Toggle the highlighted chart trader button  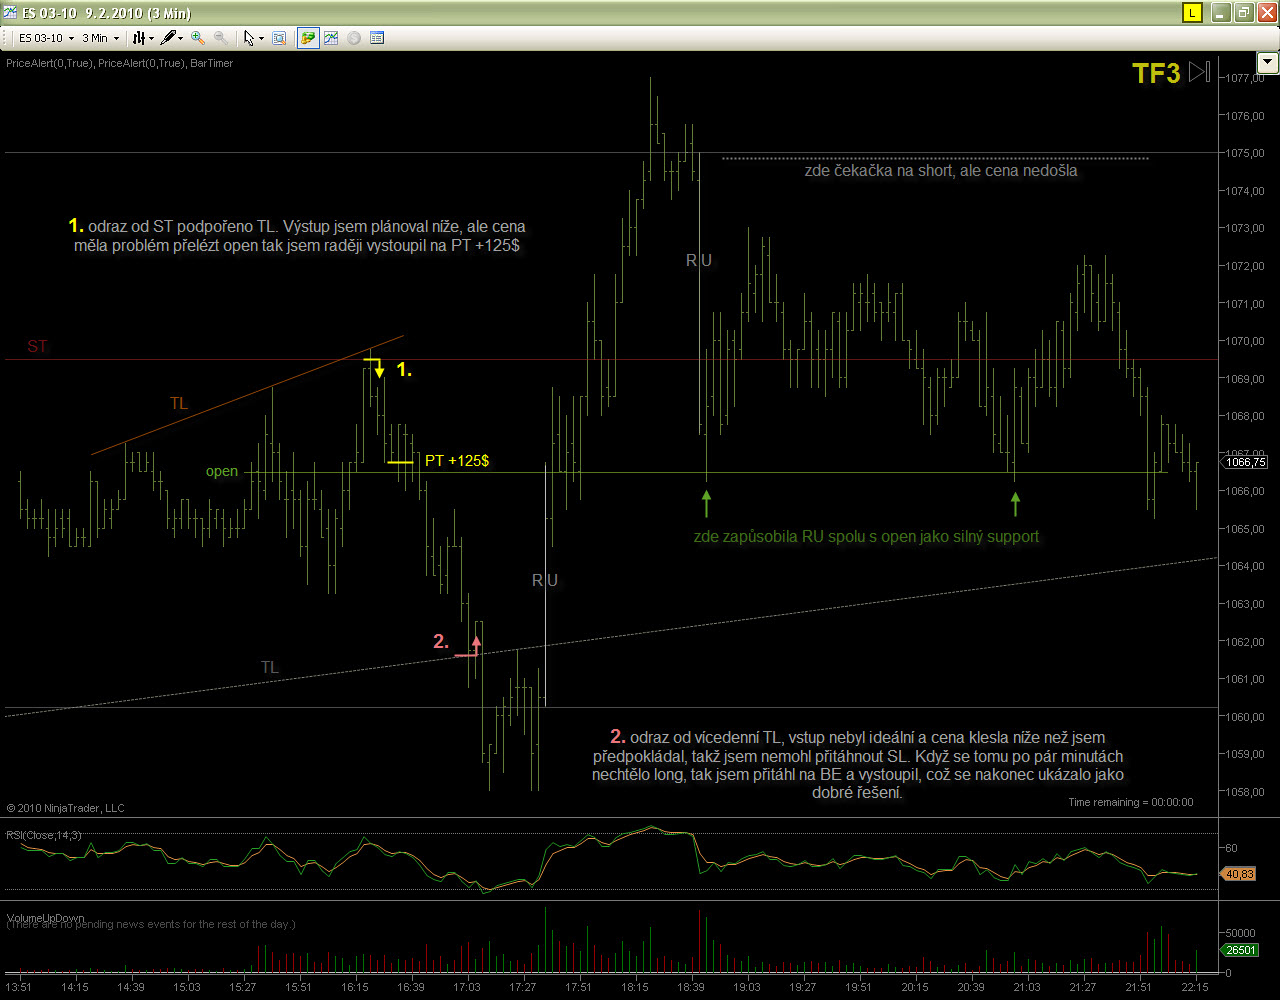pyautogui.click(x=308, y=38)
